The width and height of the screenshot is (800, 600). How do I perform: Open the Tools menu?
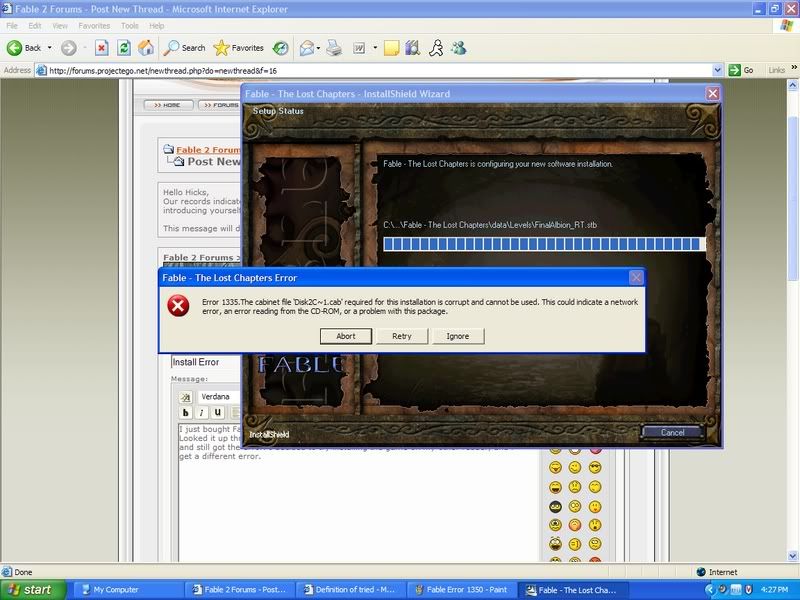coord(130,26)
